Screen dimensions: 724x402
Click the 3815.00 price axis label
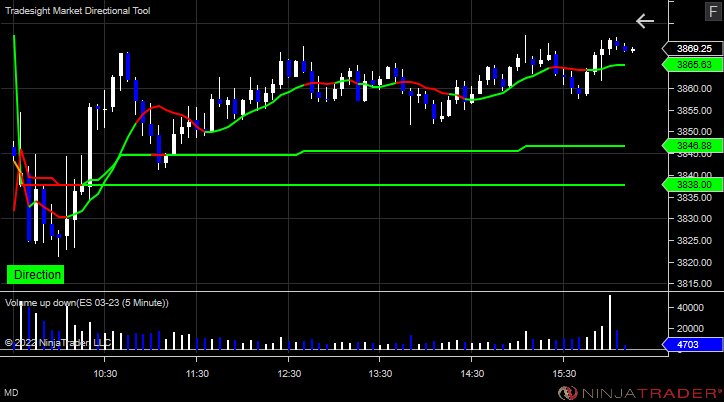coord(694,284)
